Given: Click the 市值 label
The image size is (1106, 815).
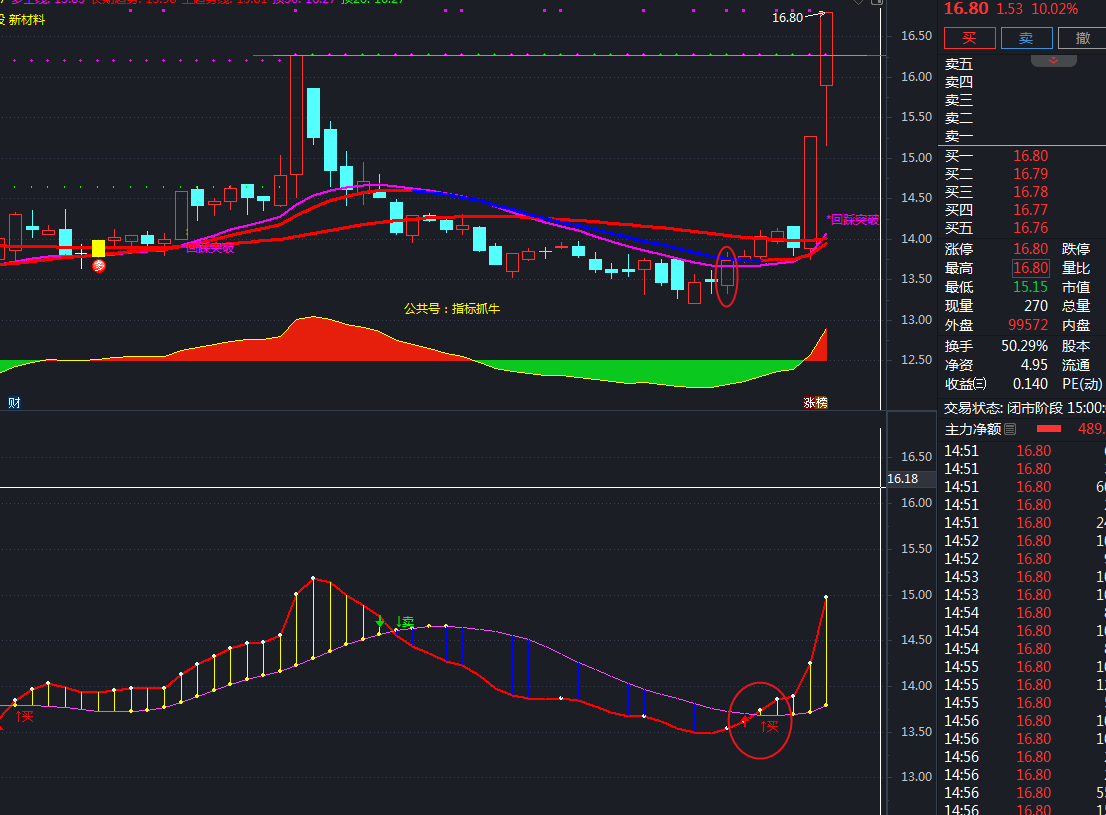Looking at the screenshot, I should pos(1076,287).
